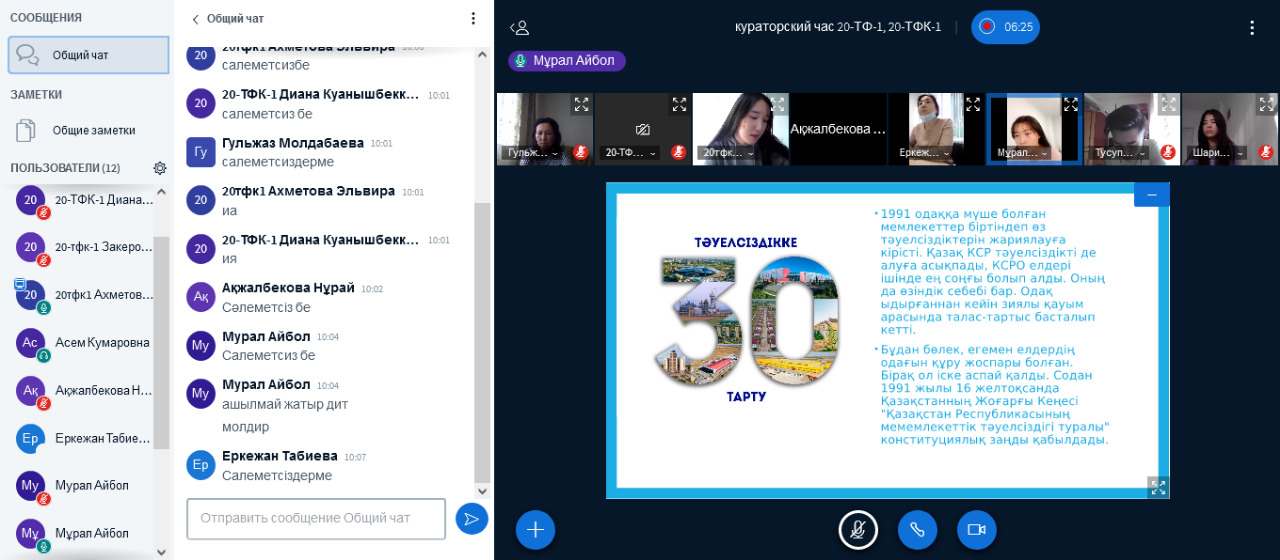Toggle the webcam sharing button

976,530
